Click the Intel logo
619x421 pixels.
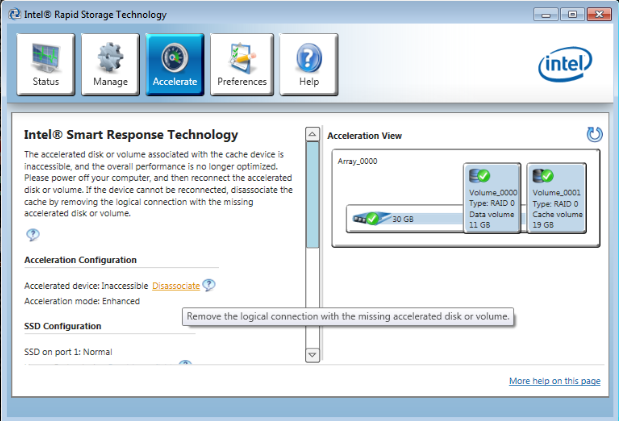coord(565,64)
